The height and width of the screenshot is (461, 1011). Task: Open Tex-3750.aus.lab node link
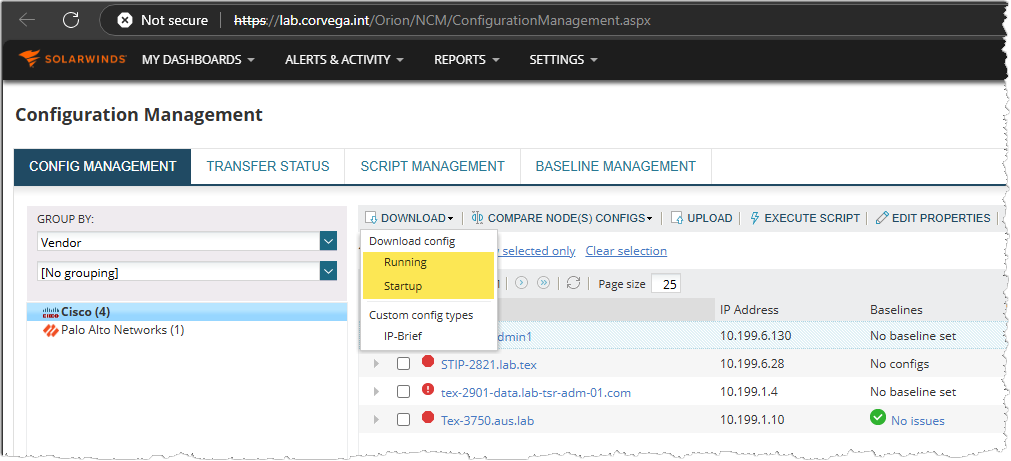click(487, 421)
